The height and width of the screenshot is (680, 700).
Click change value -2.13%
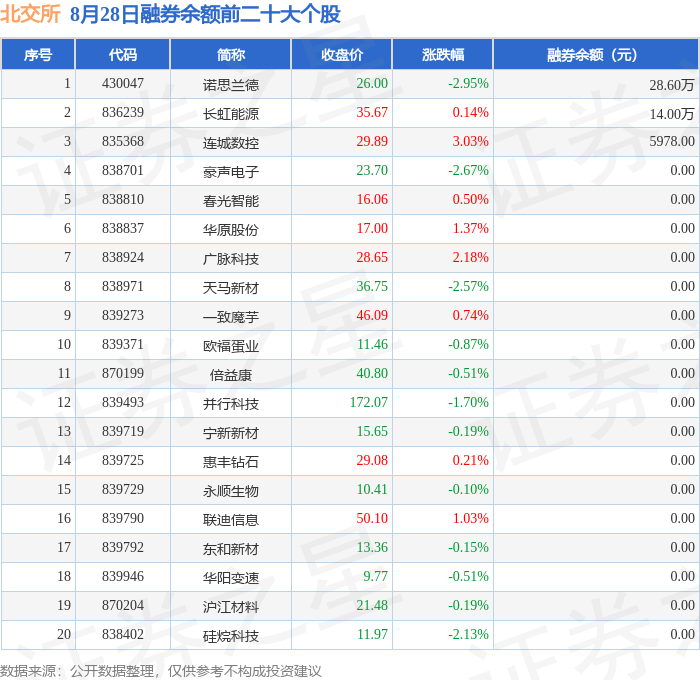coord(468,635)
